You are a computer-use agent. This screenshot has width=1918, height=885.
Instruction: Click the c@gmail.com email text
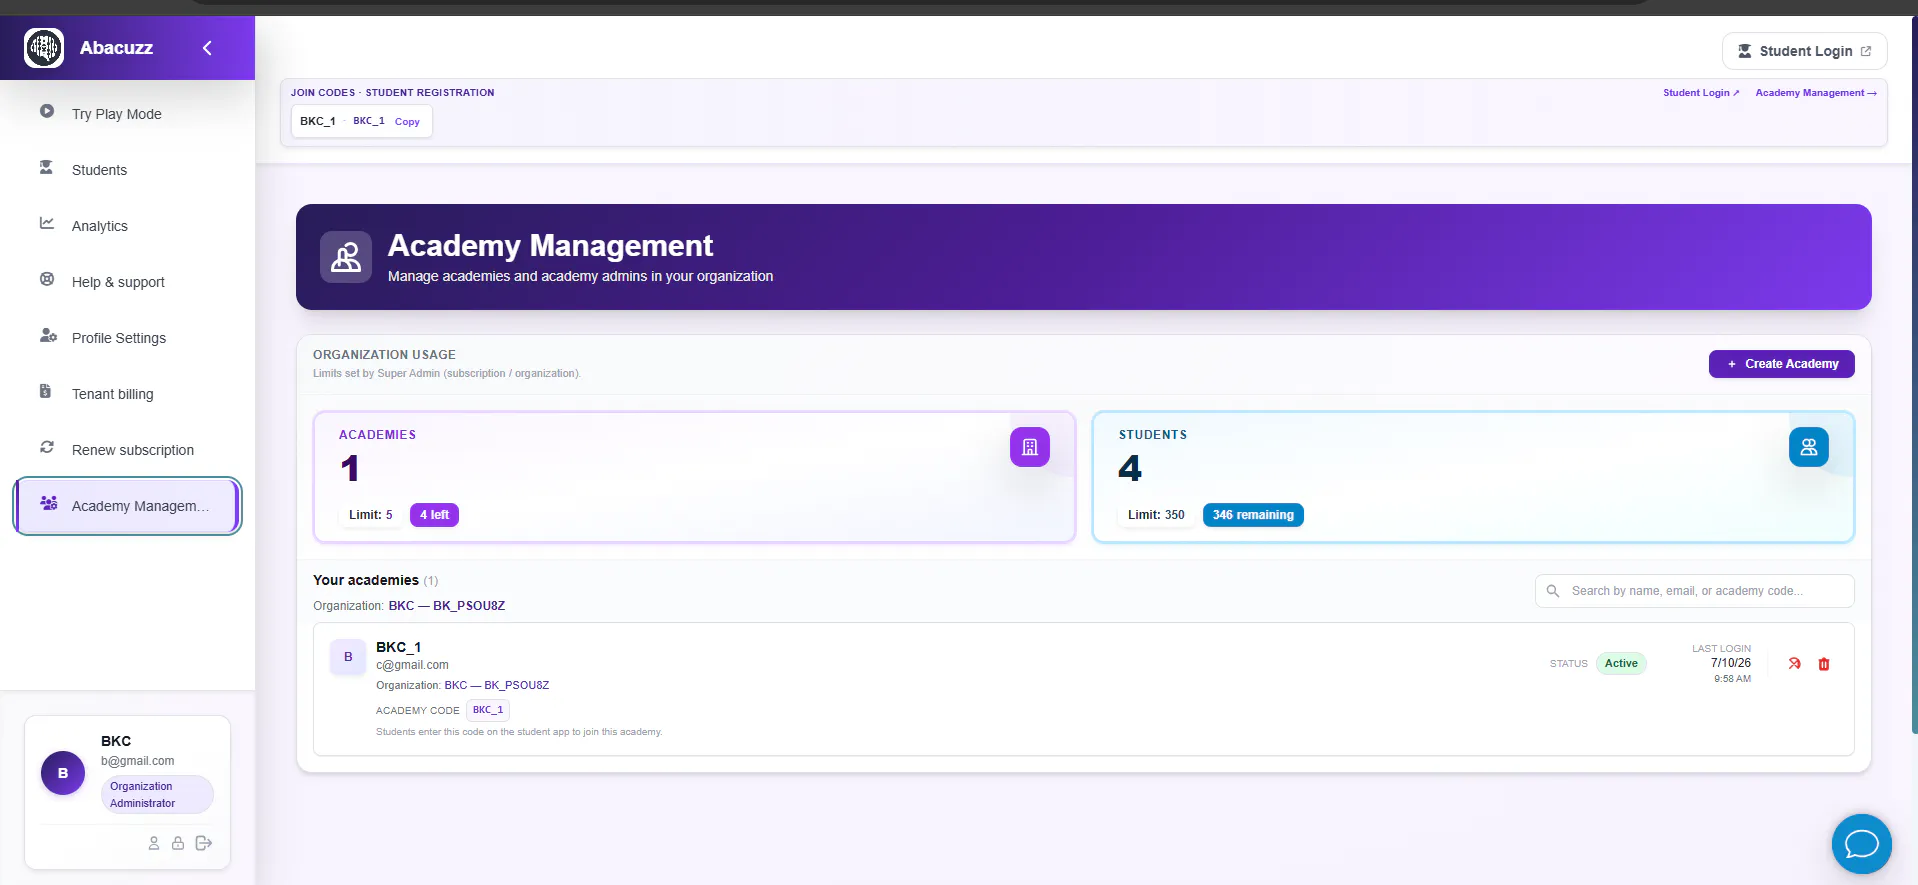click(412, 665)
